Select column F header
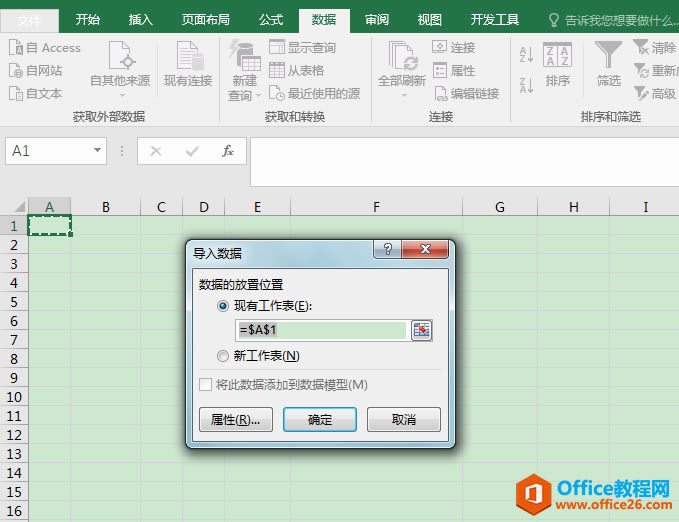679x522 pixels. 376,207
